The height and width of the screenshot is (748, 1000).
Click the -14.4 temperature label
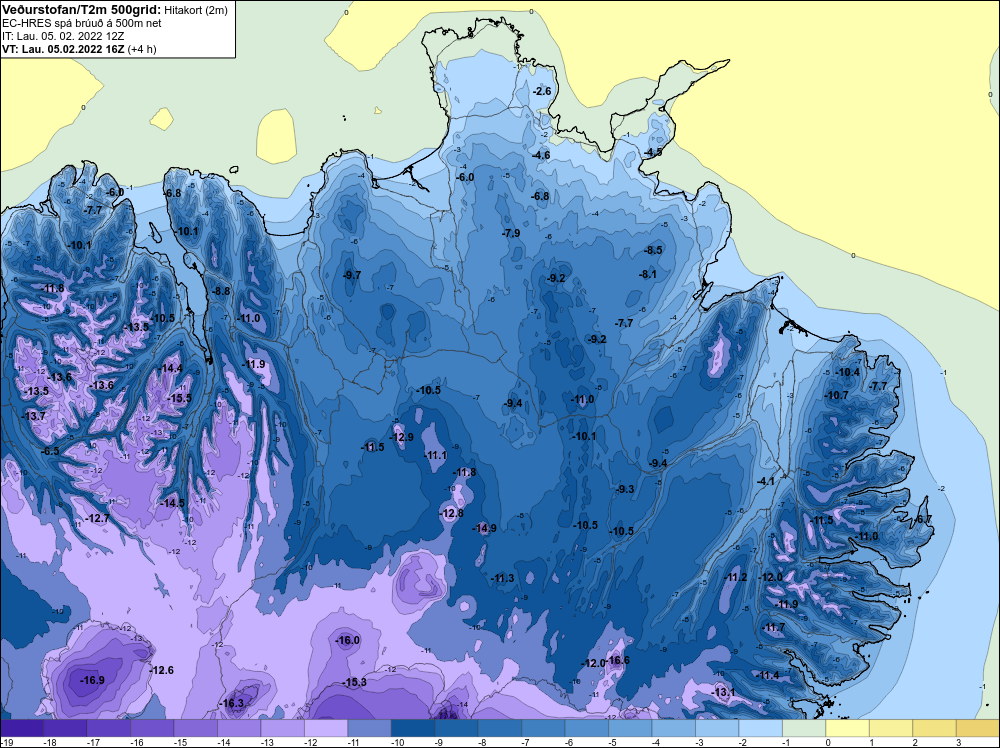171,368
